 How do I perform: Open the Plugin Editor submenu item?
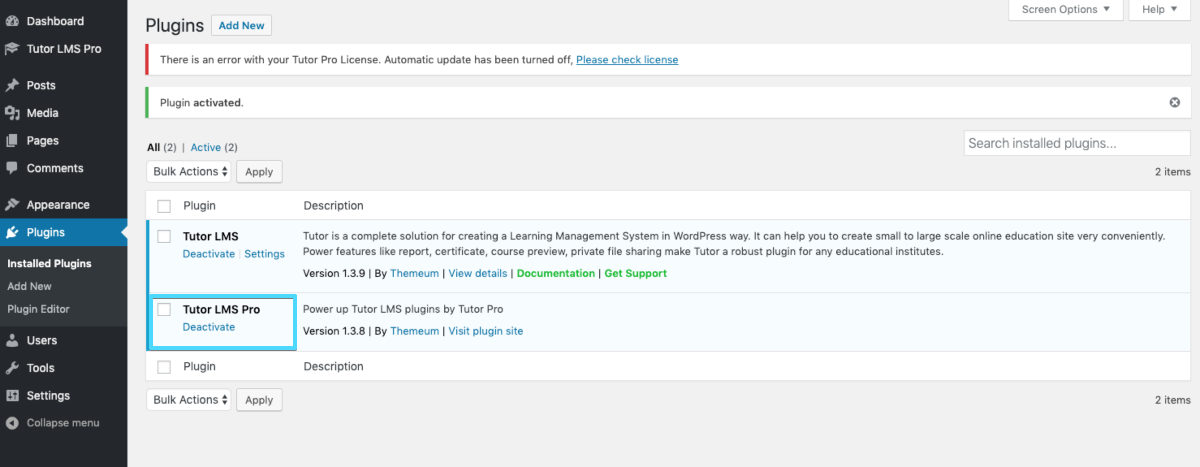38,309
